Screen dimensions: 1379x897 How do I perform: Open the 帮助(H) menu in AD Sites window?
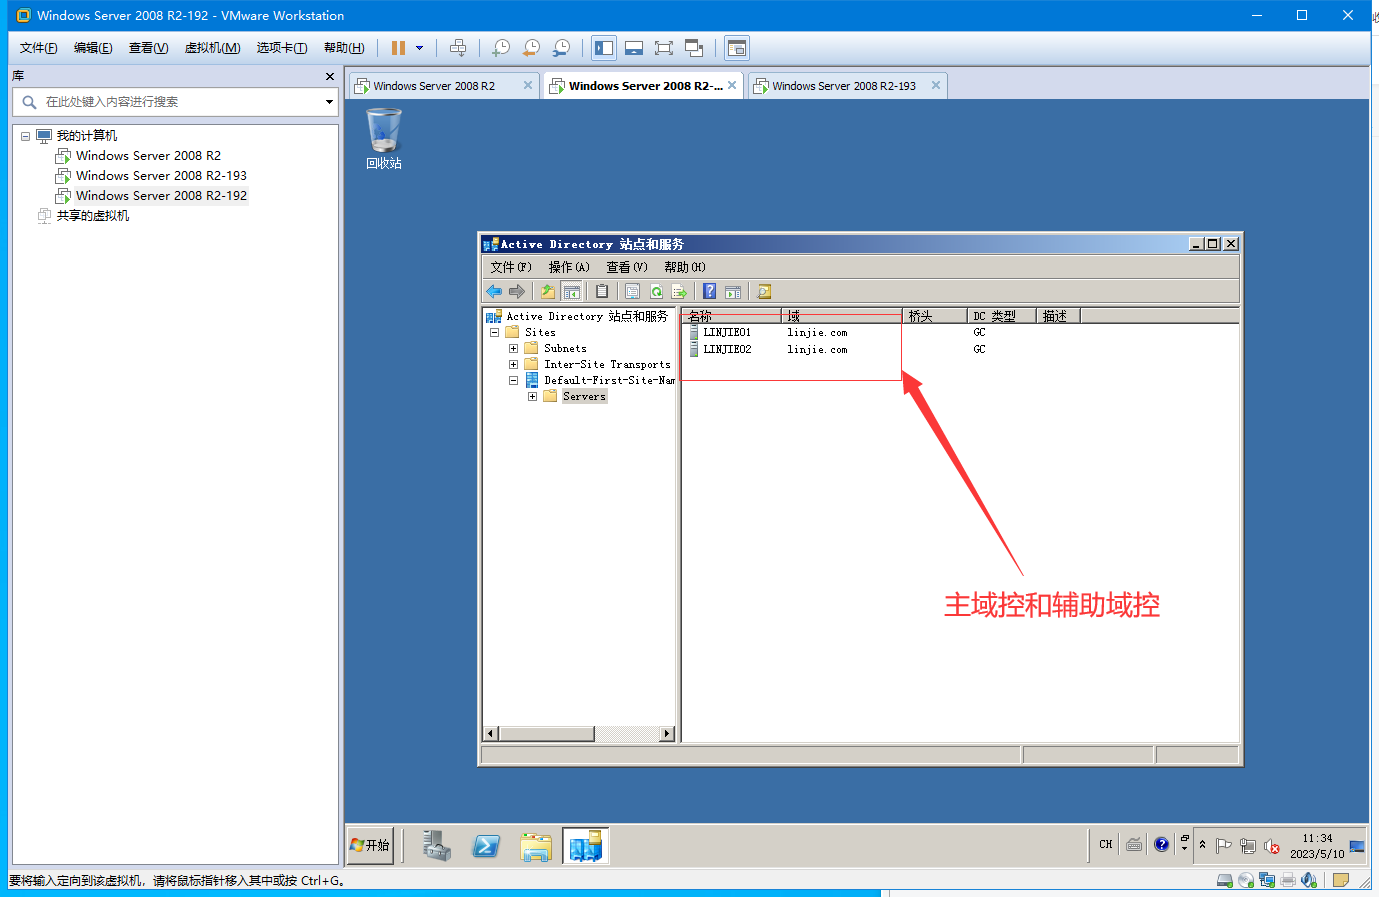(684, 267)
